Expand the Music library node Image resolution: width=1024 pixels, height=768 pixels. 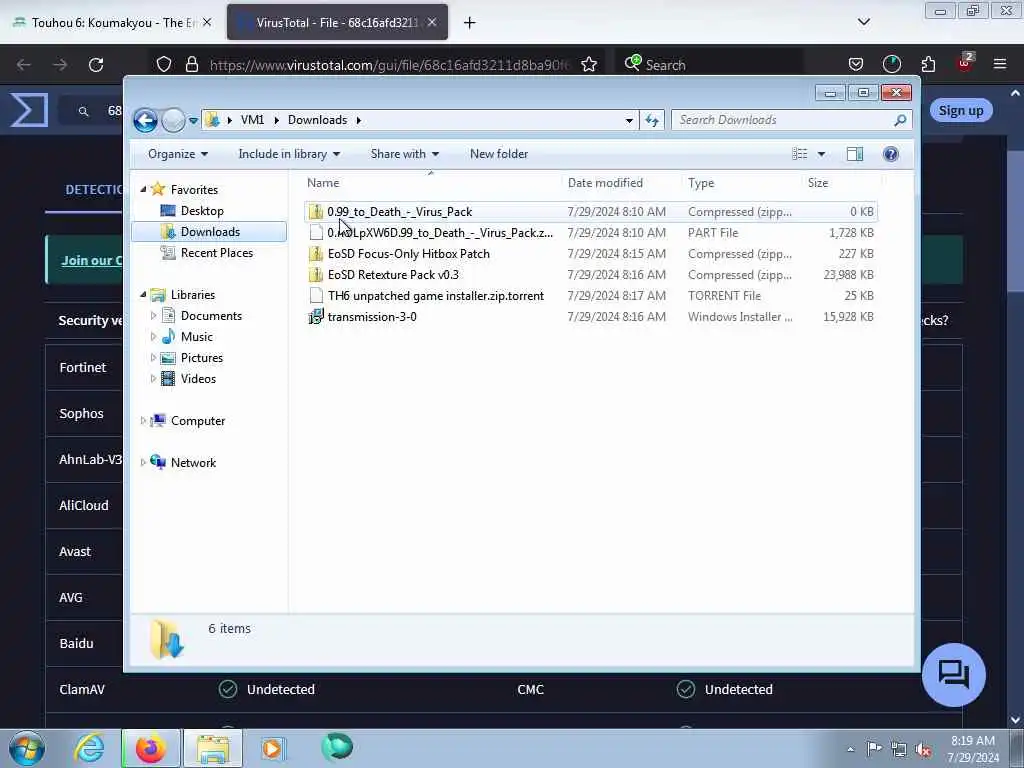[x=153, y=337]
